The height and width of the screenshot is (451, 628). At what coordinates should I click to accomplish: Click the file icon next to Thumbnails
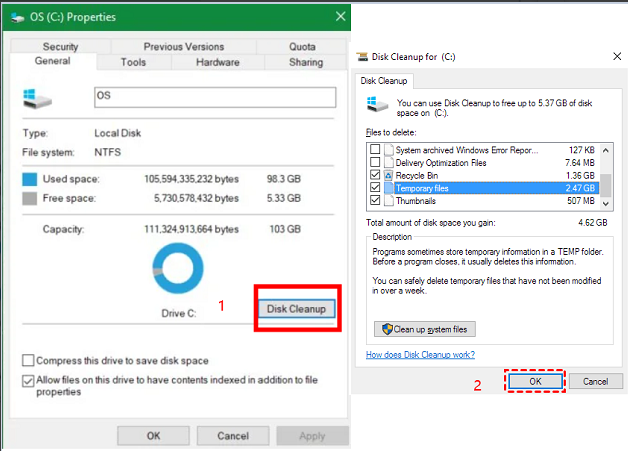[x=387, y=200]
